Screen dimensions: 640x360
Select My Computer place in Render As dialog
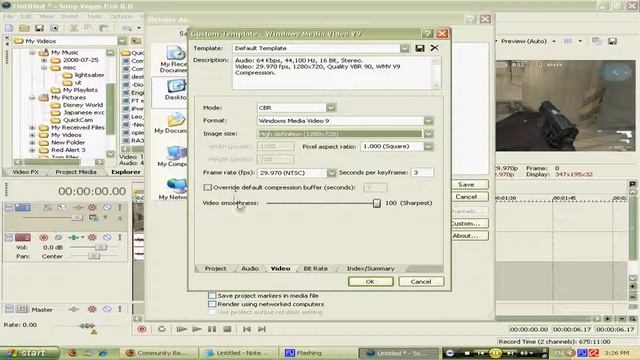(x=174, y=156)
